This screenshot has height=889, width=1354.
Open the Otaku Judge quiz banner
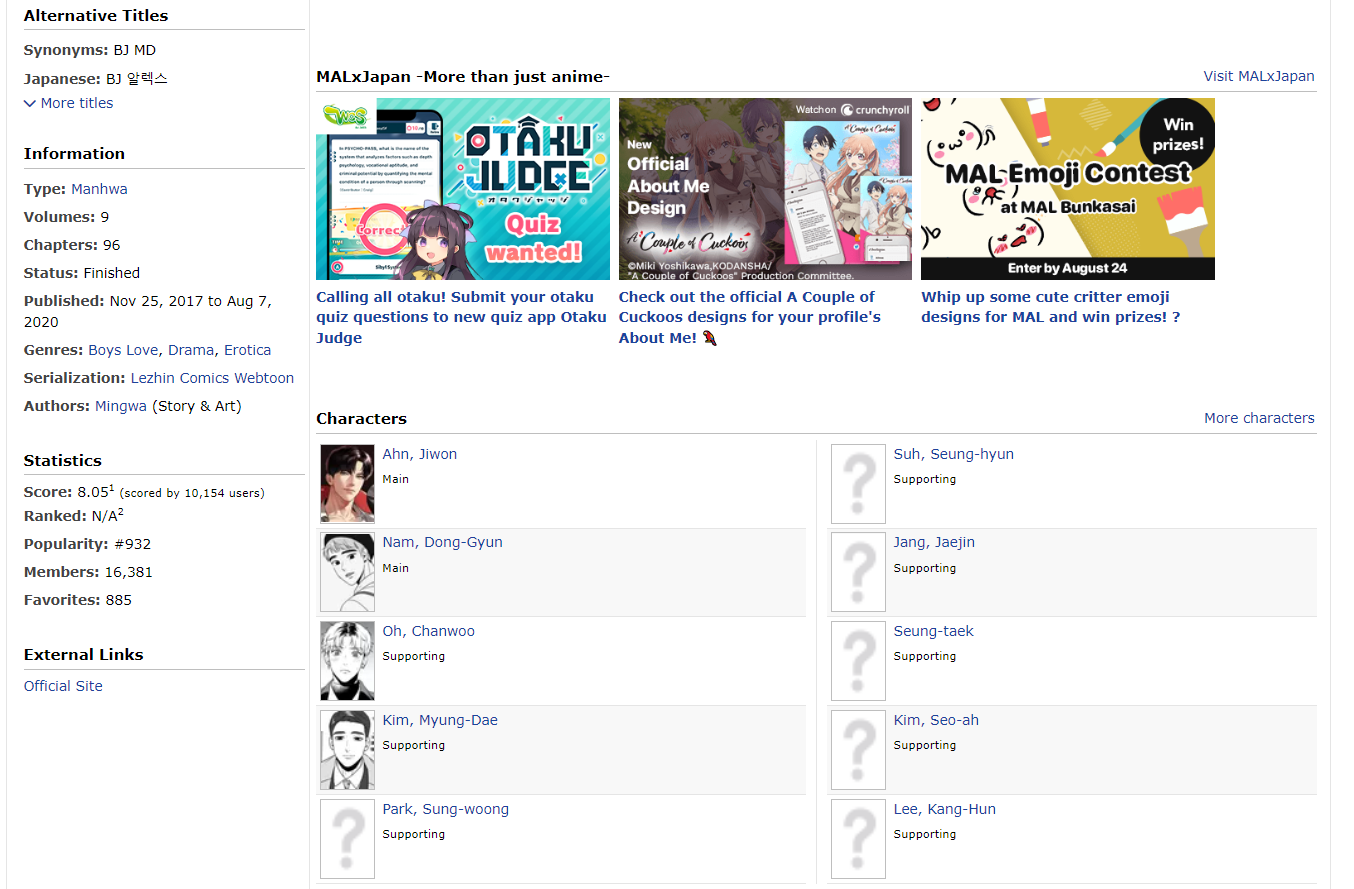(462, 189)
